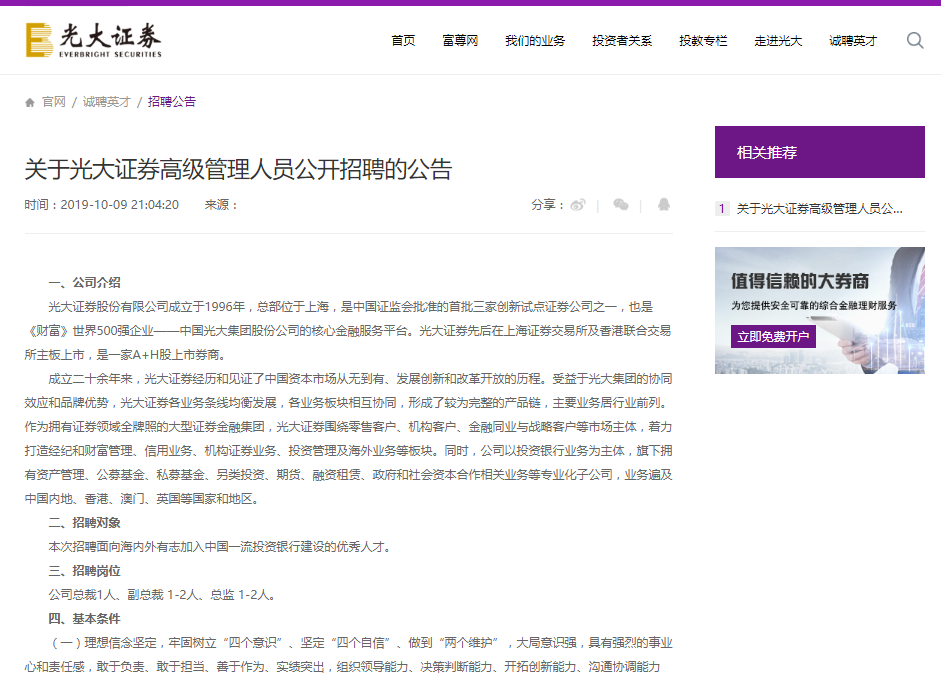Click the number 1 badge in recommendations

[722, 209]
